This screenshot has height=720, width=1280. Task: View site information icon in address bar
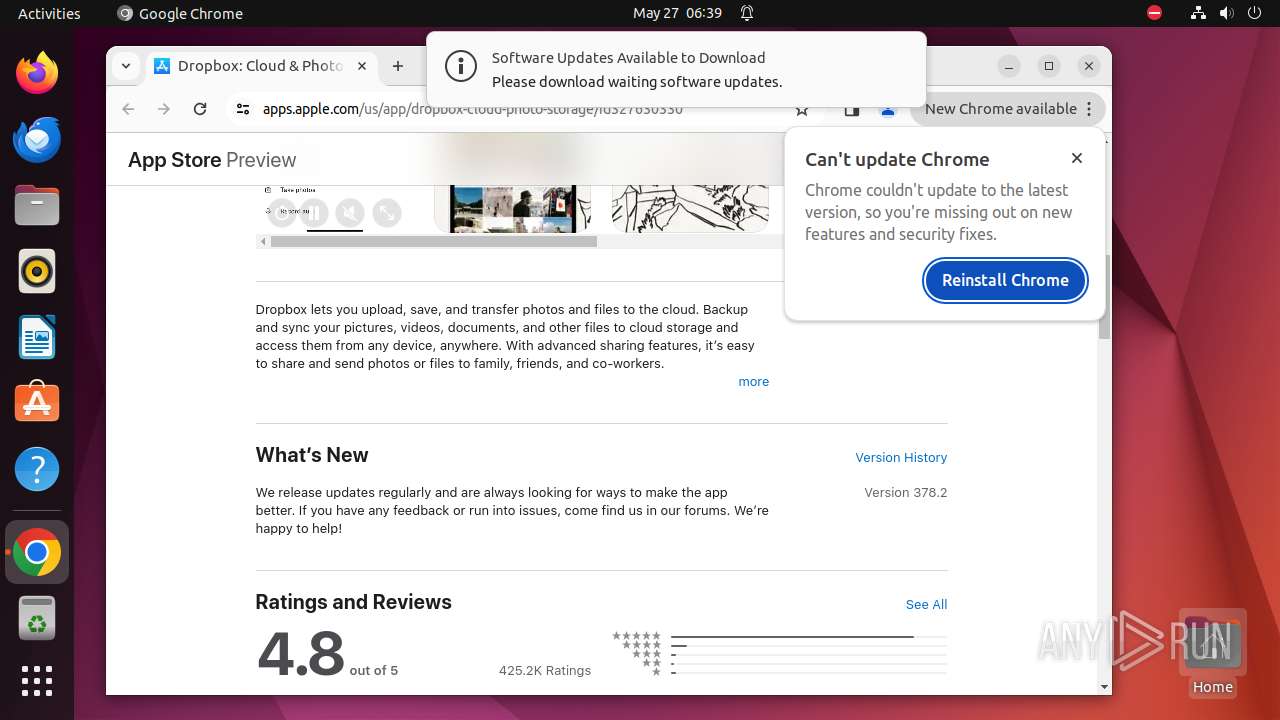tap(242, 109)
